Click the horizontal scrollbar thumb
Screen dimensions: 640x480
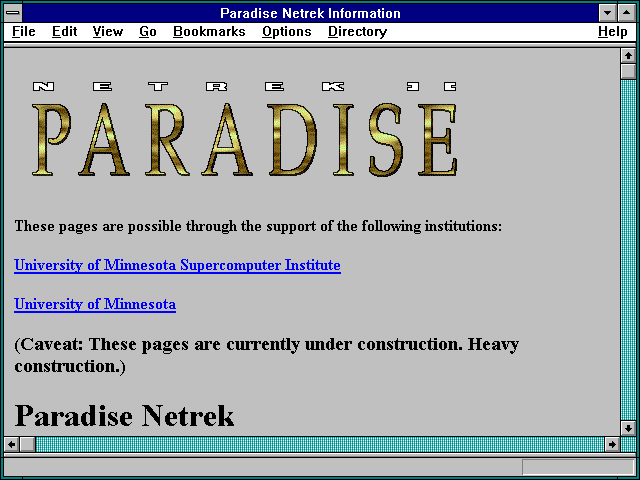pos(27,444)
